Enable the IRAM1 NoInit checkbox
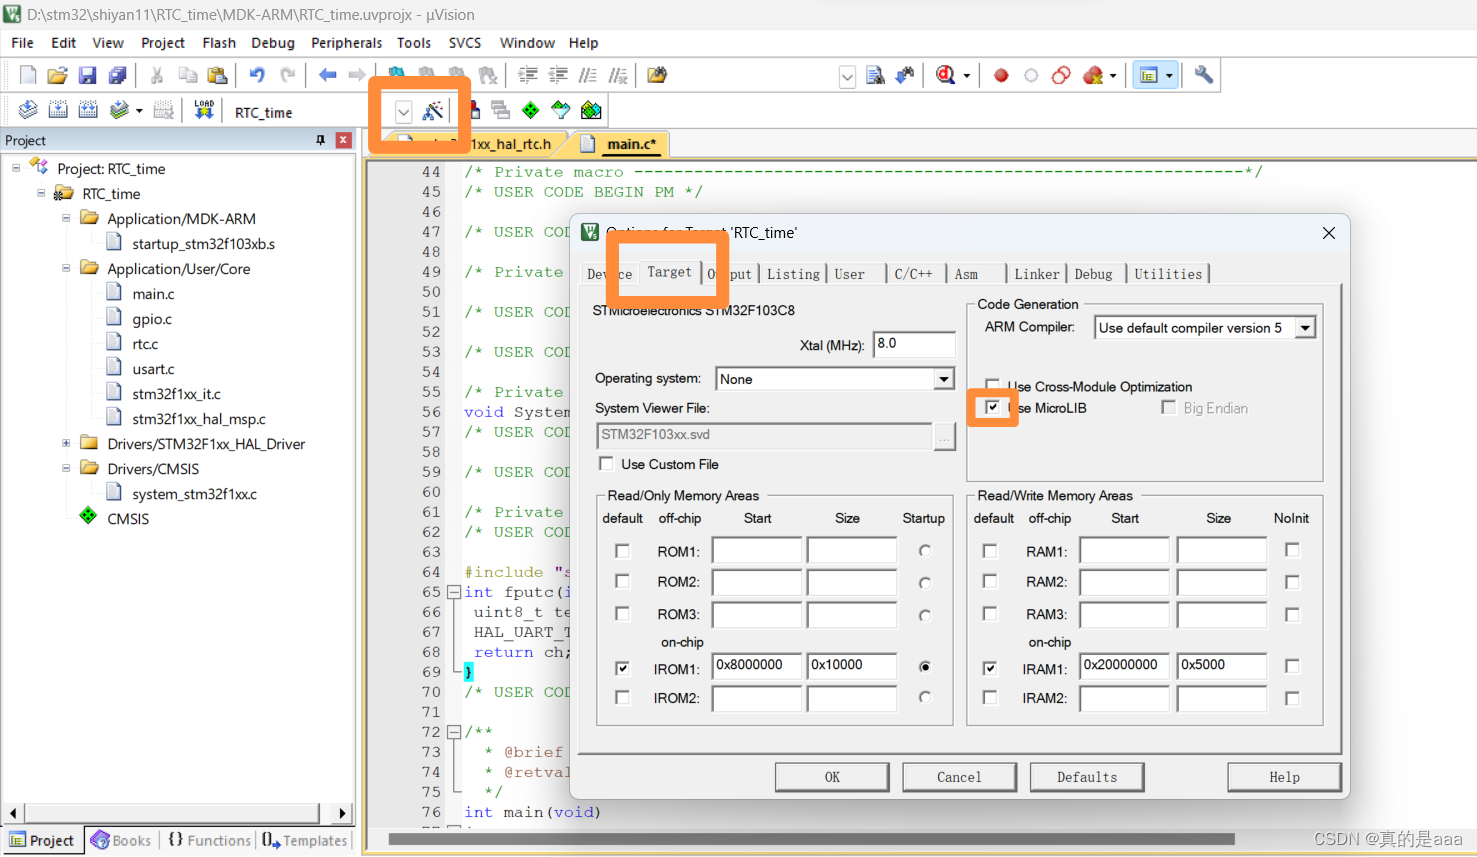The image size is (1477, 857). [1292, 666]
